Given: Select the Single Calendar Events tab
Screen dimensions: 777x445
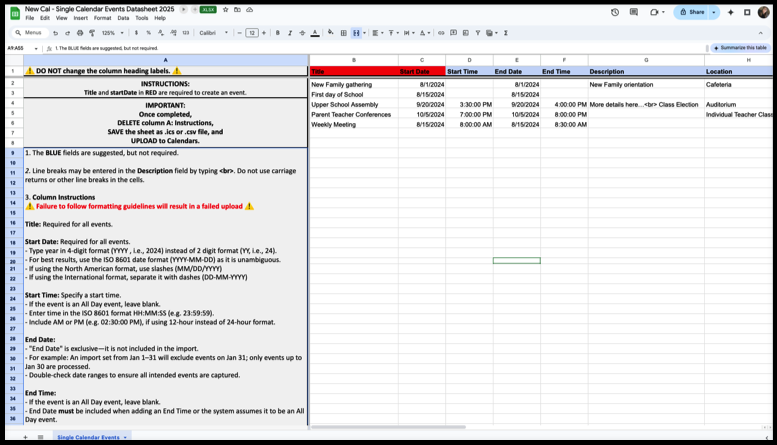Looking at the screenshot, I should pos(92,437).
